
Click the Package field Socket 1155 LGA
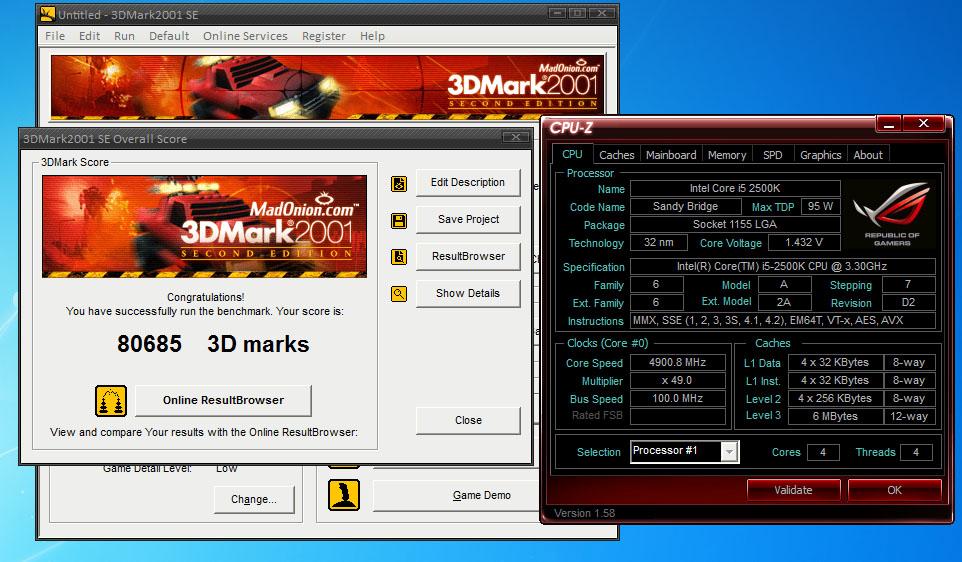(x=735, y=225)
